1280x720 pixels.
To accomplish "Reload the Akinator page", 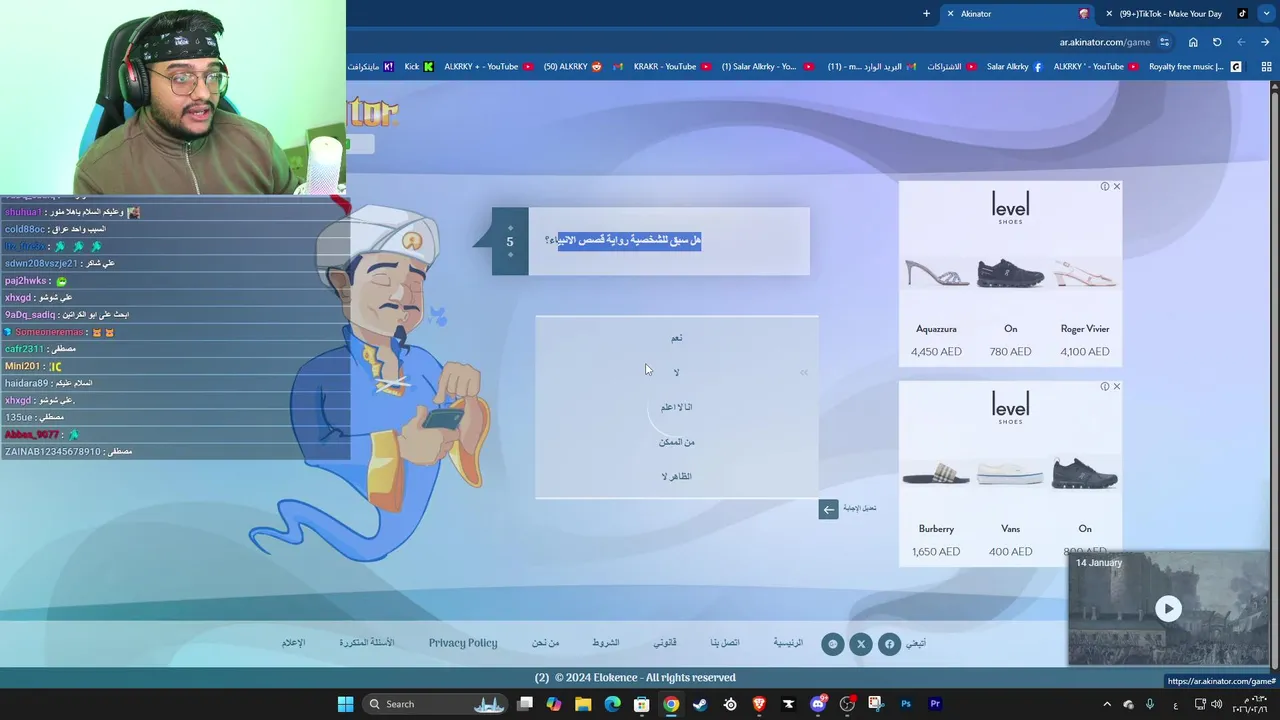I will click(1217, 42).
